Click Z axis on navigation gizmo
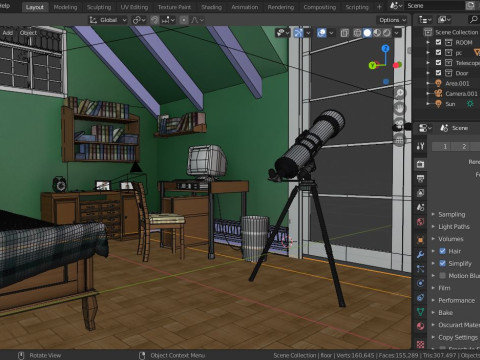Viewport: 480px width, 360px height. (x=385, y=49)
